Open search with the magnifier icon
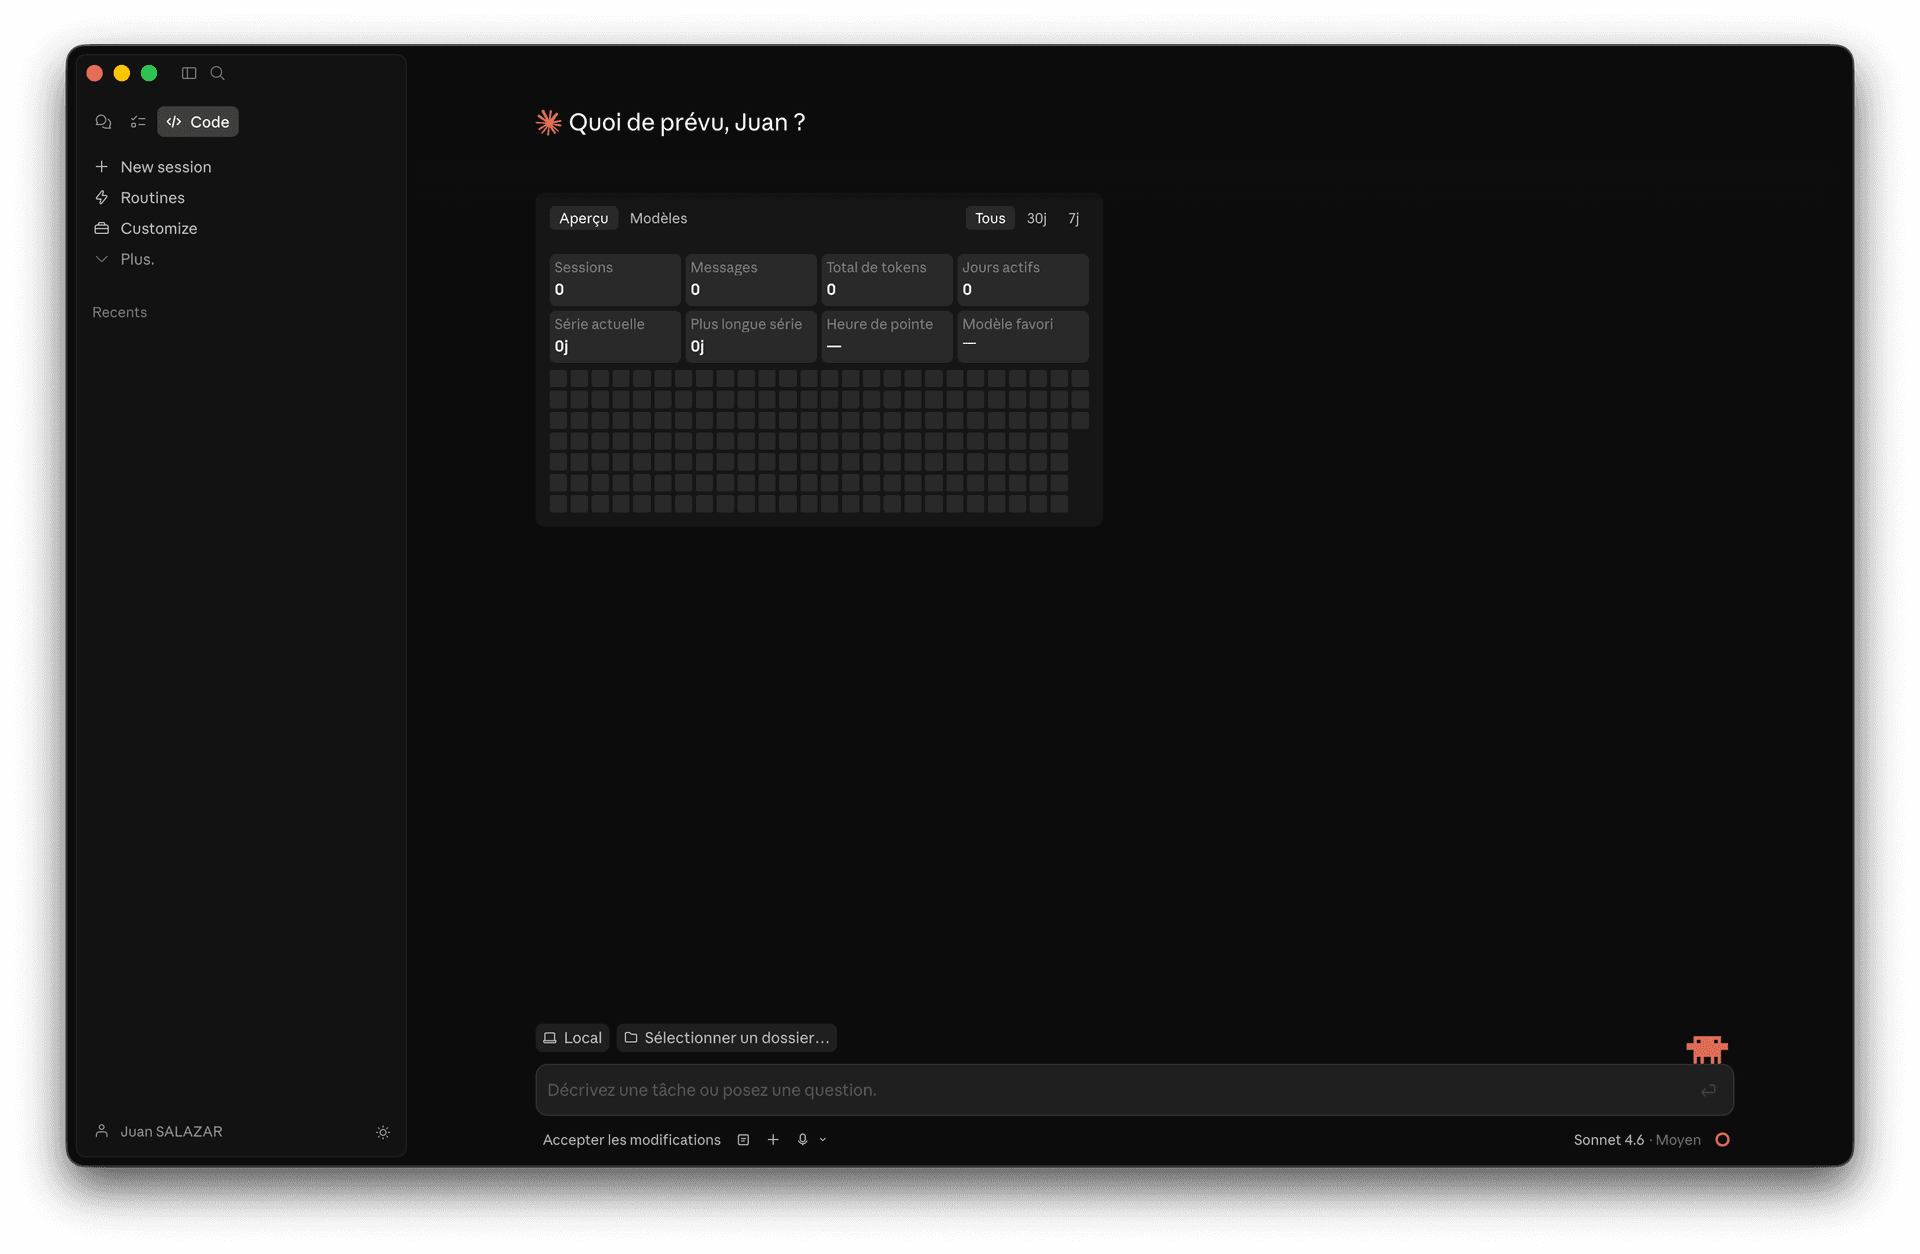Image resolution: width=1920 pixels, height=1254 pixels. [x=217, y=73]
